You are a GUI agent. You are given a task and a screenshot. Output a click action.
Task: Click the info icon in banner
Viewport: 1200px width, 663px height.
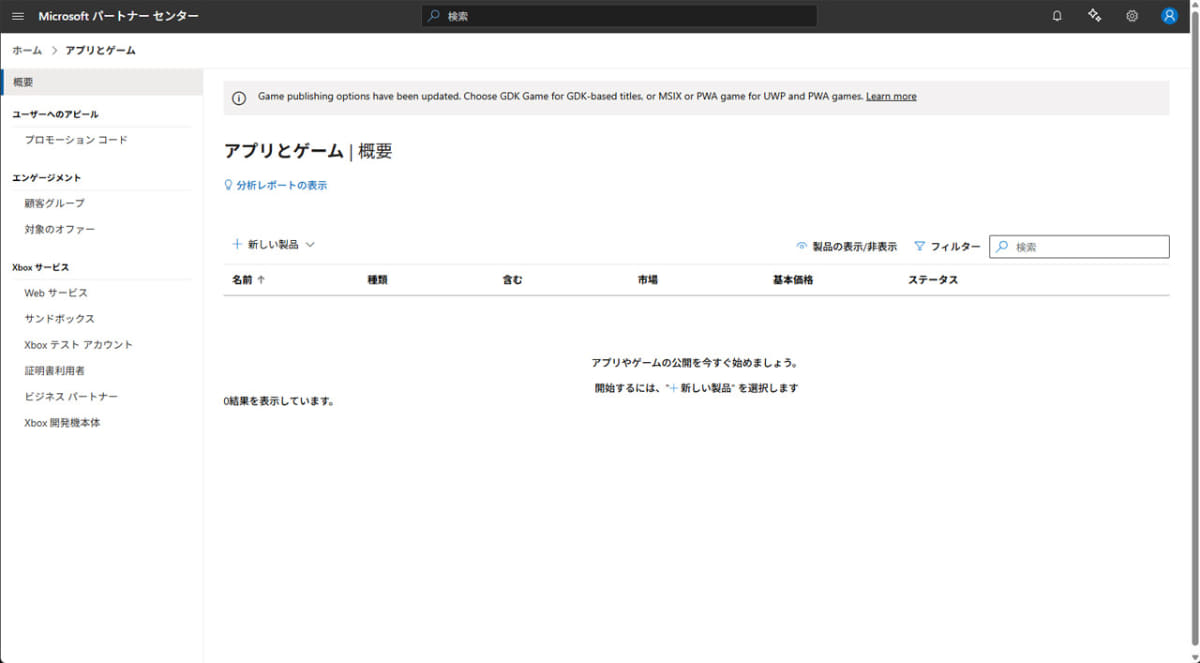[239, 97]
